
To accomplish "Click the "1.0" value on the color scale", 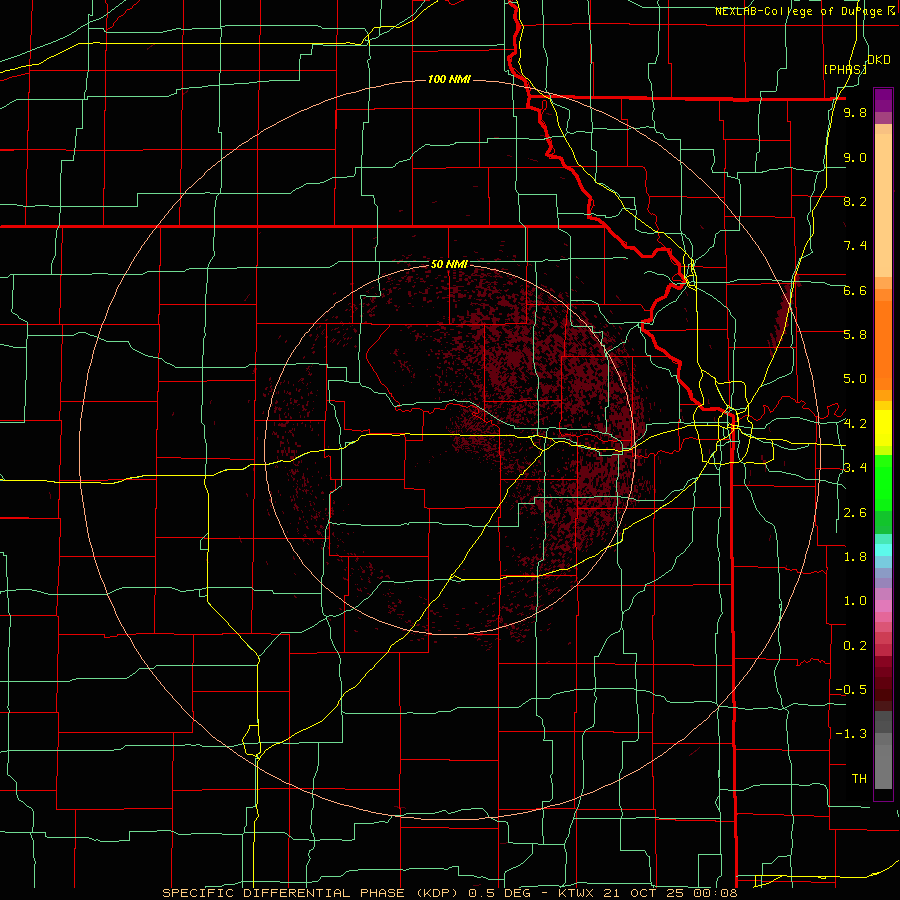I will pos(855,601).
